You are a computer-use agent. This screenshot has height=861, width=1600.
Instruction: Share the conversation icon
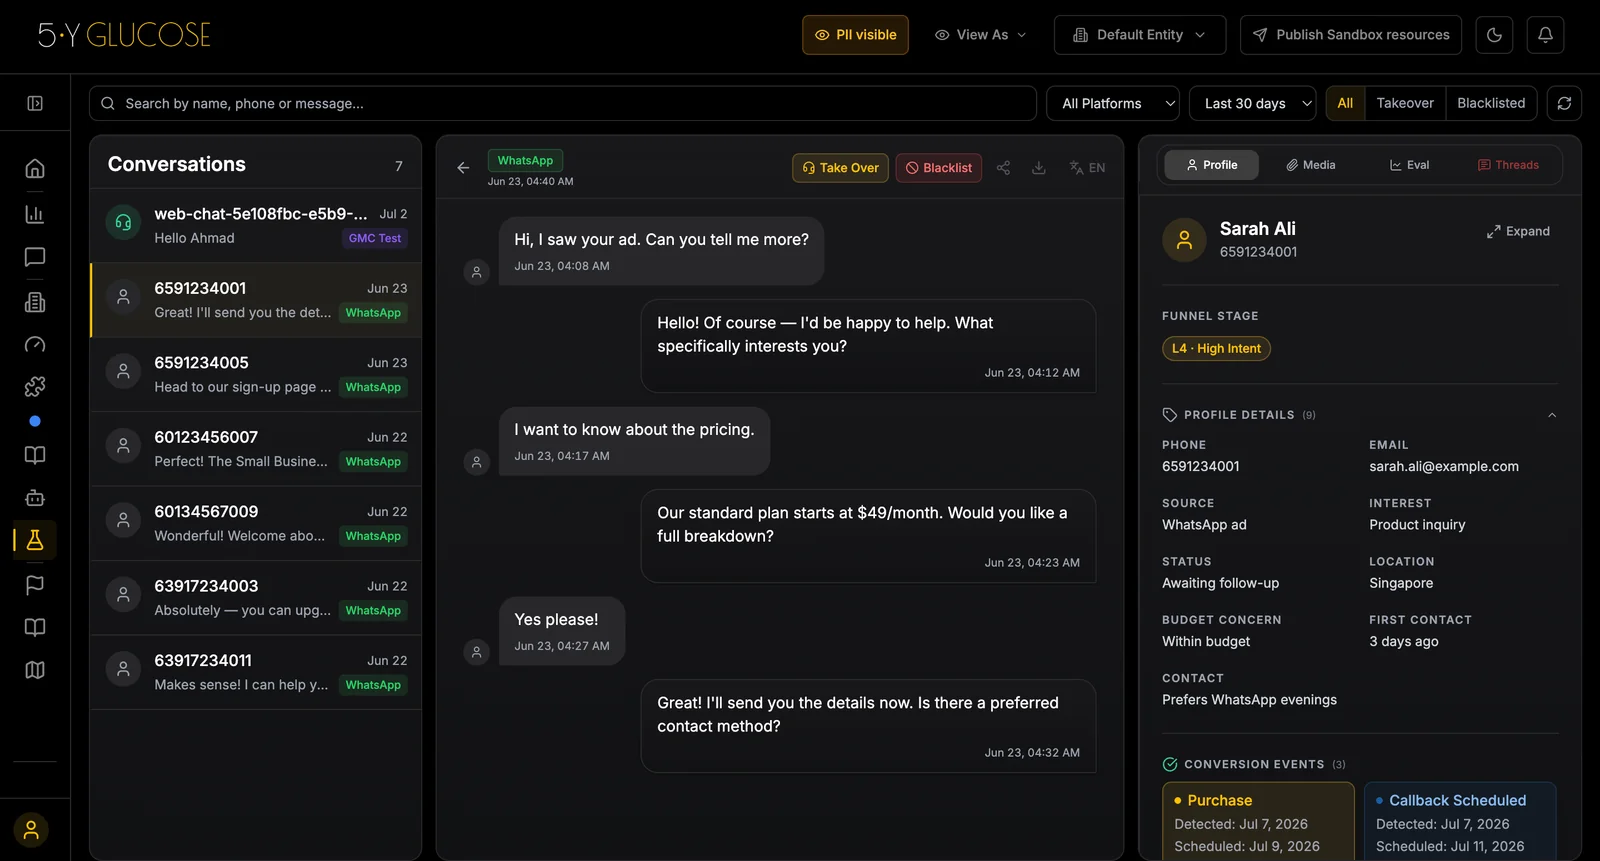[x=1003, y=168]
